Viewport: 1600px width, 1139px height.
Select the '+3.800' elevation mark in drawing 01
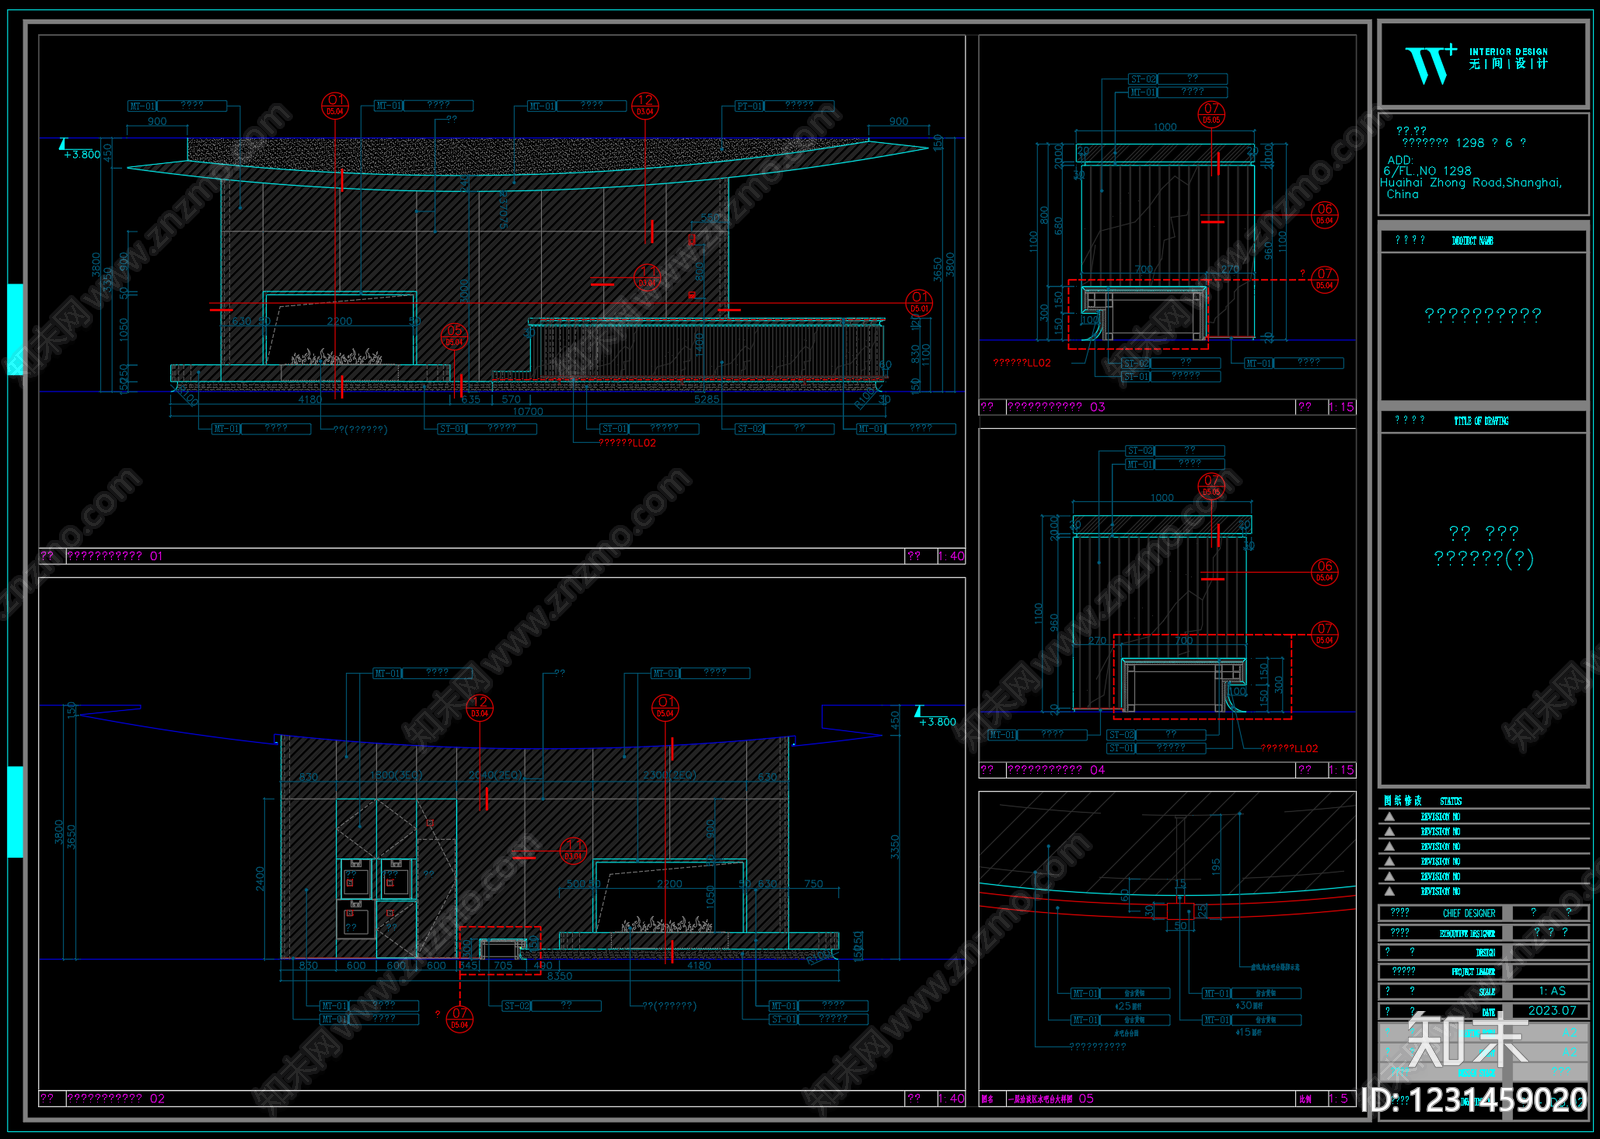(x=82, y=155)
